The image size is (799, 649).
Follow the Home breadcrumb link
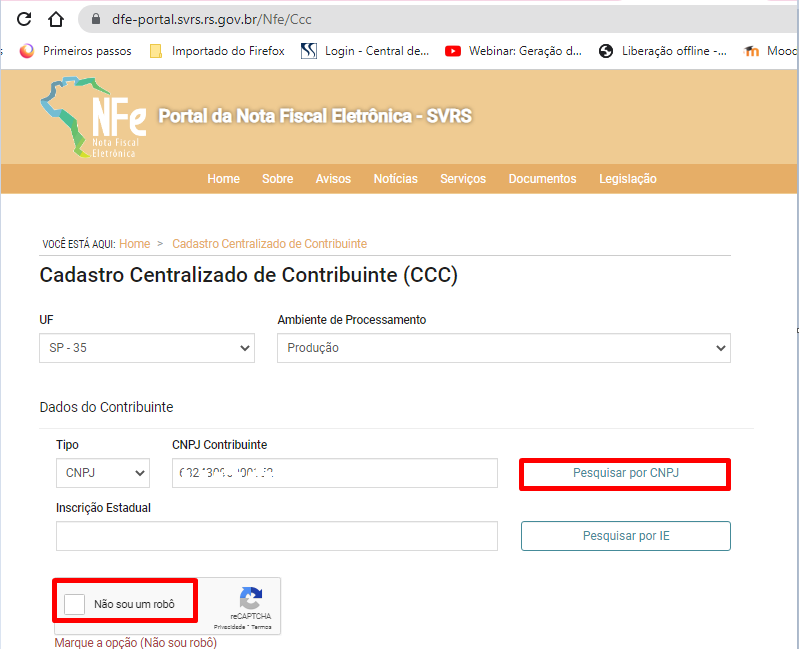point(134,244)
